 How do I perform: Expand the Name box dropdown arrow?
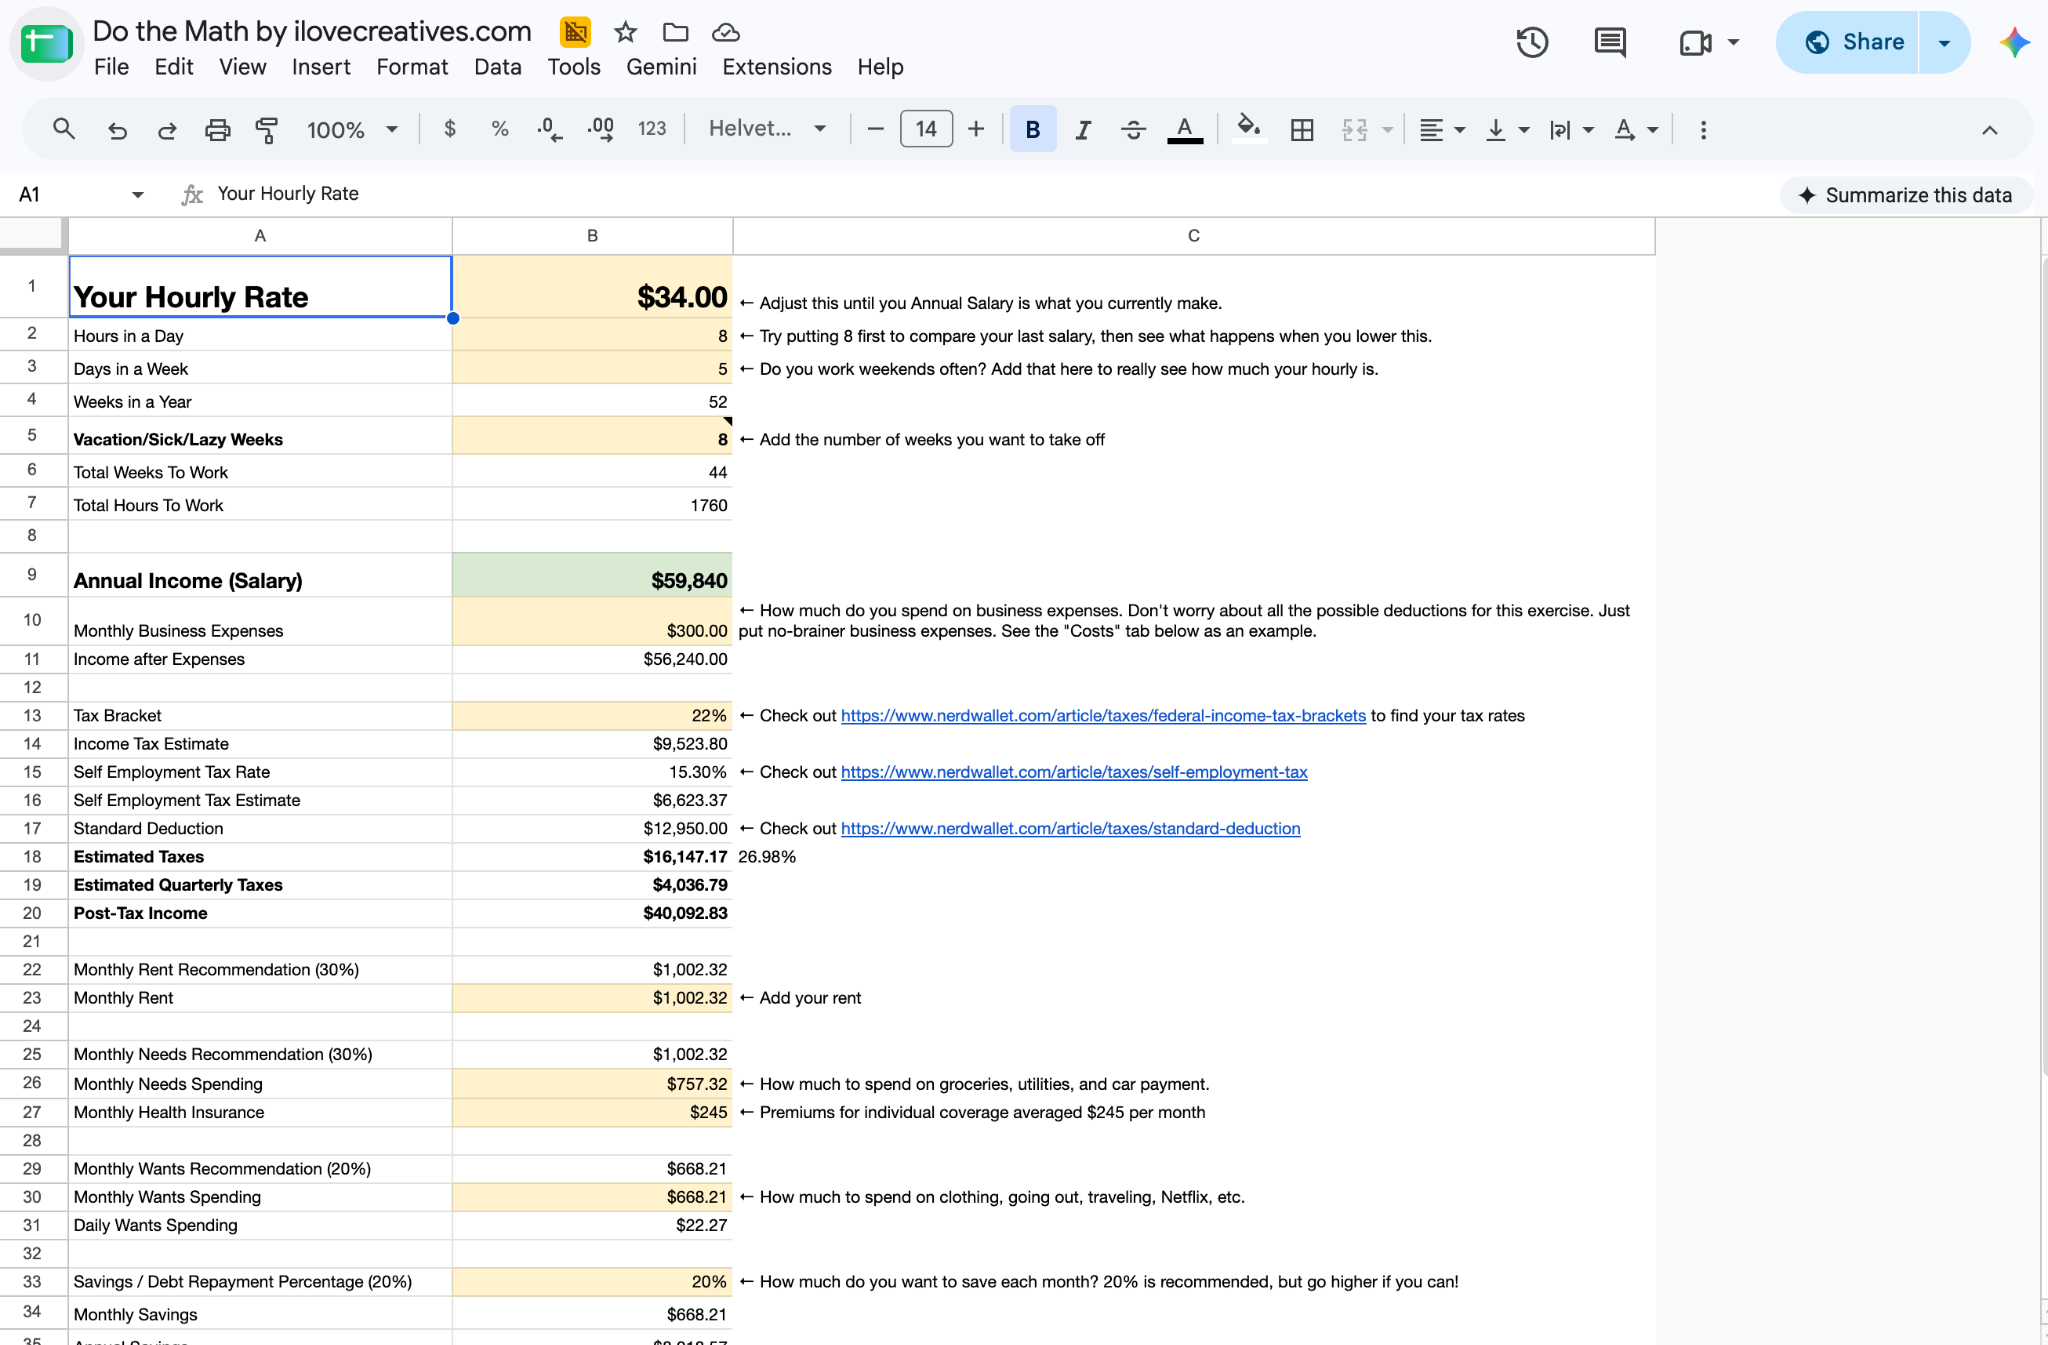pos(138,194)
